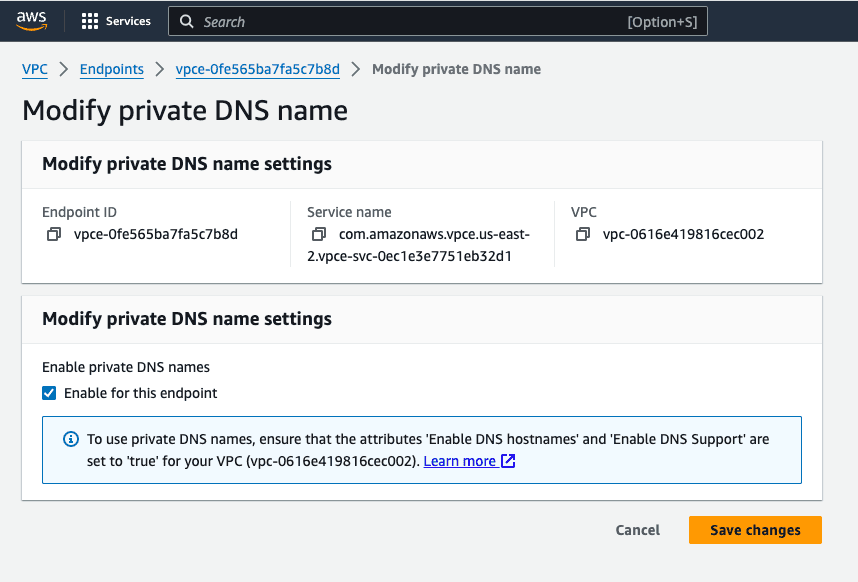Open the Services menu
This screenshot has width=858, height=582.
tap(124, 20)
